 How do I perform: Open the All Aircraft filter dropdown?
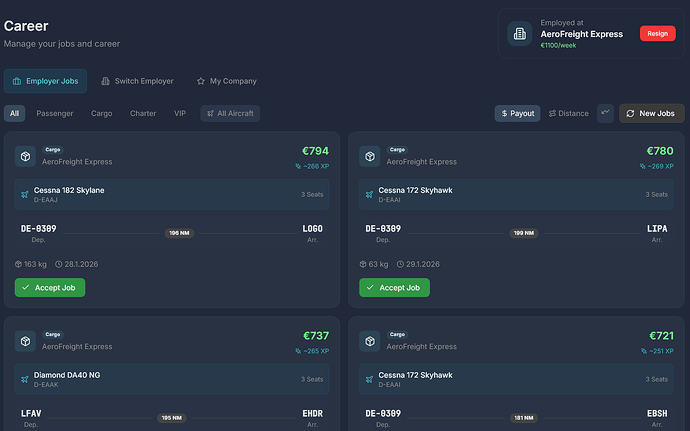[230, 113]
